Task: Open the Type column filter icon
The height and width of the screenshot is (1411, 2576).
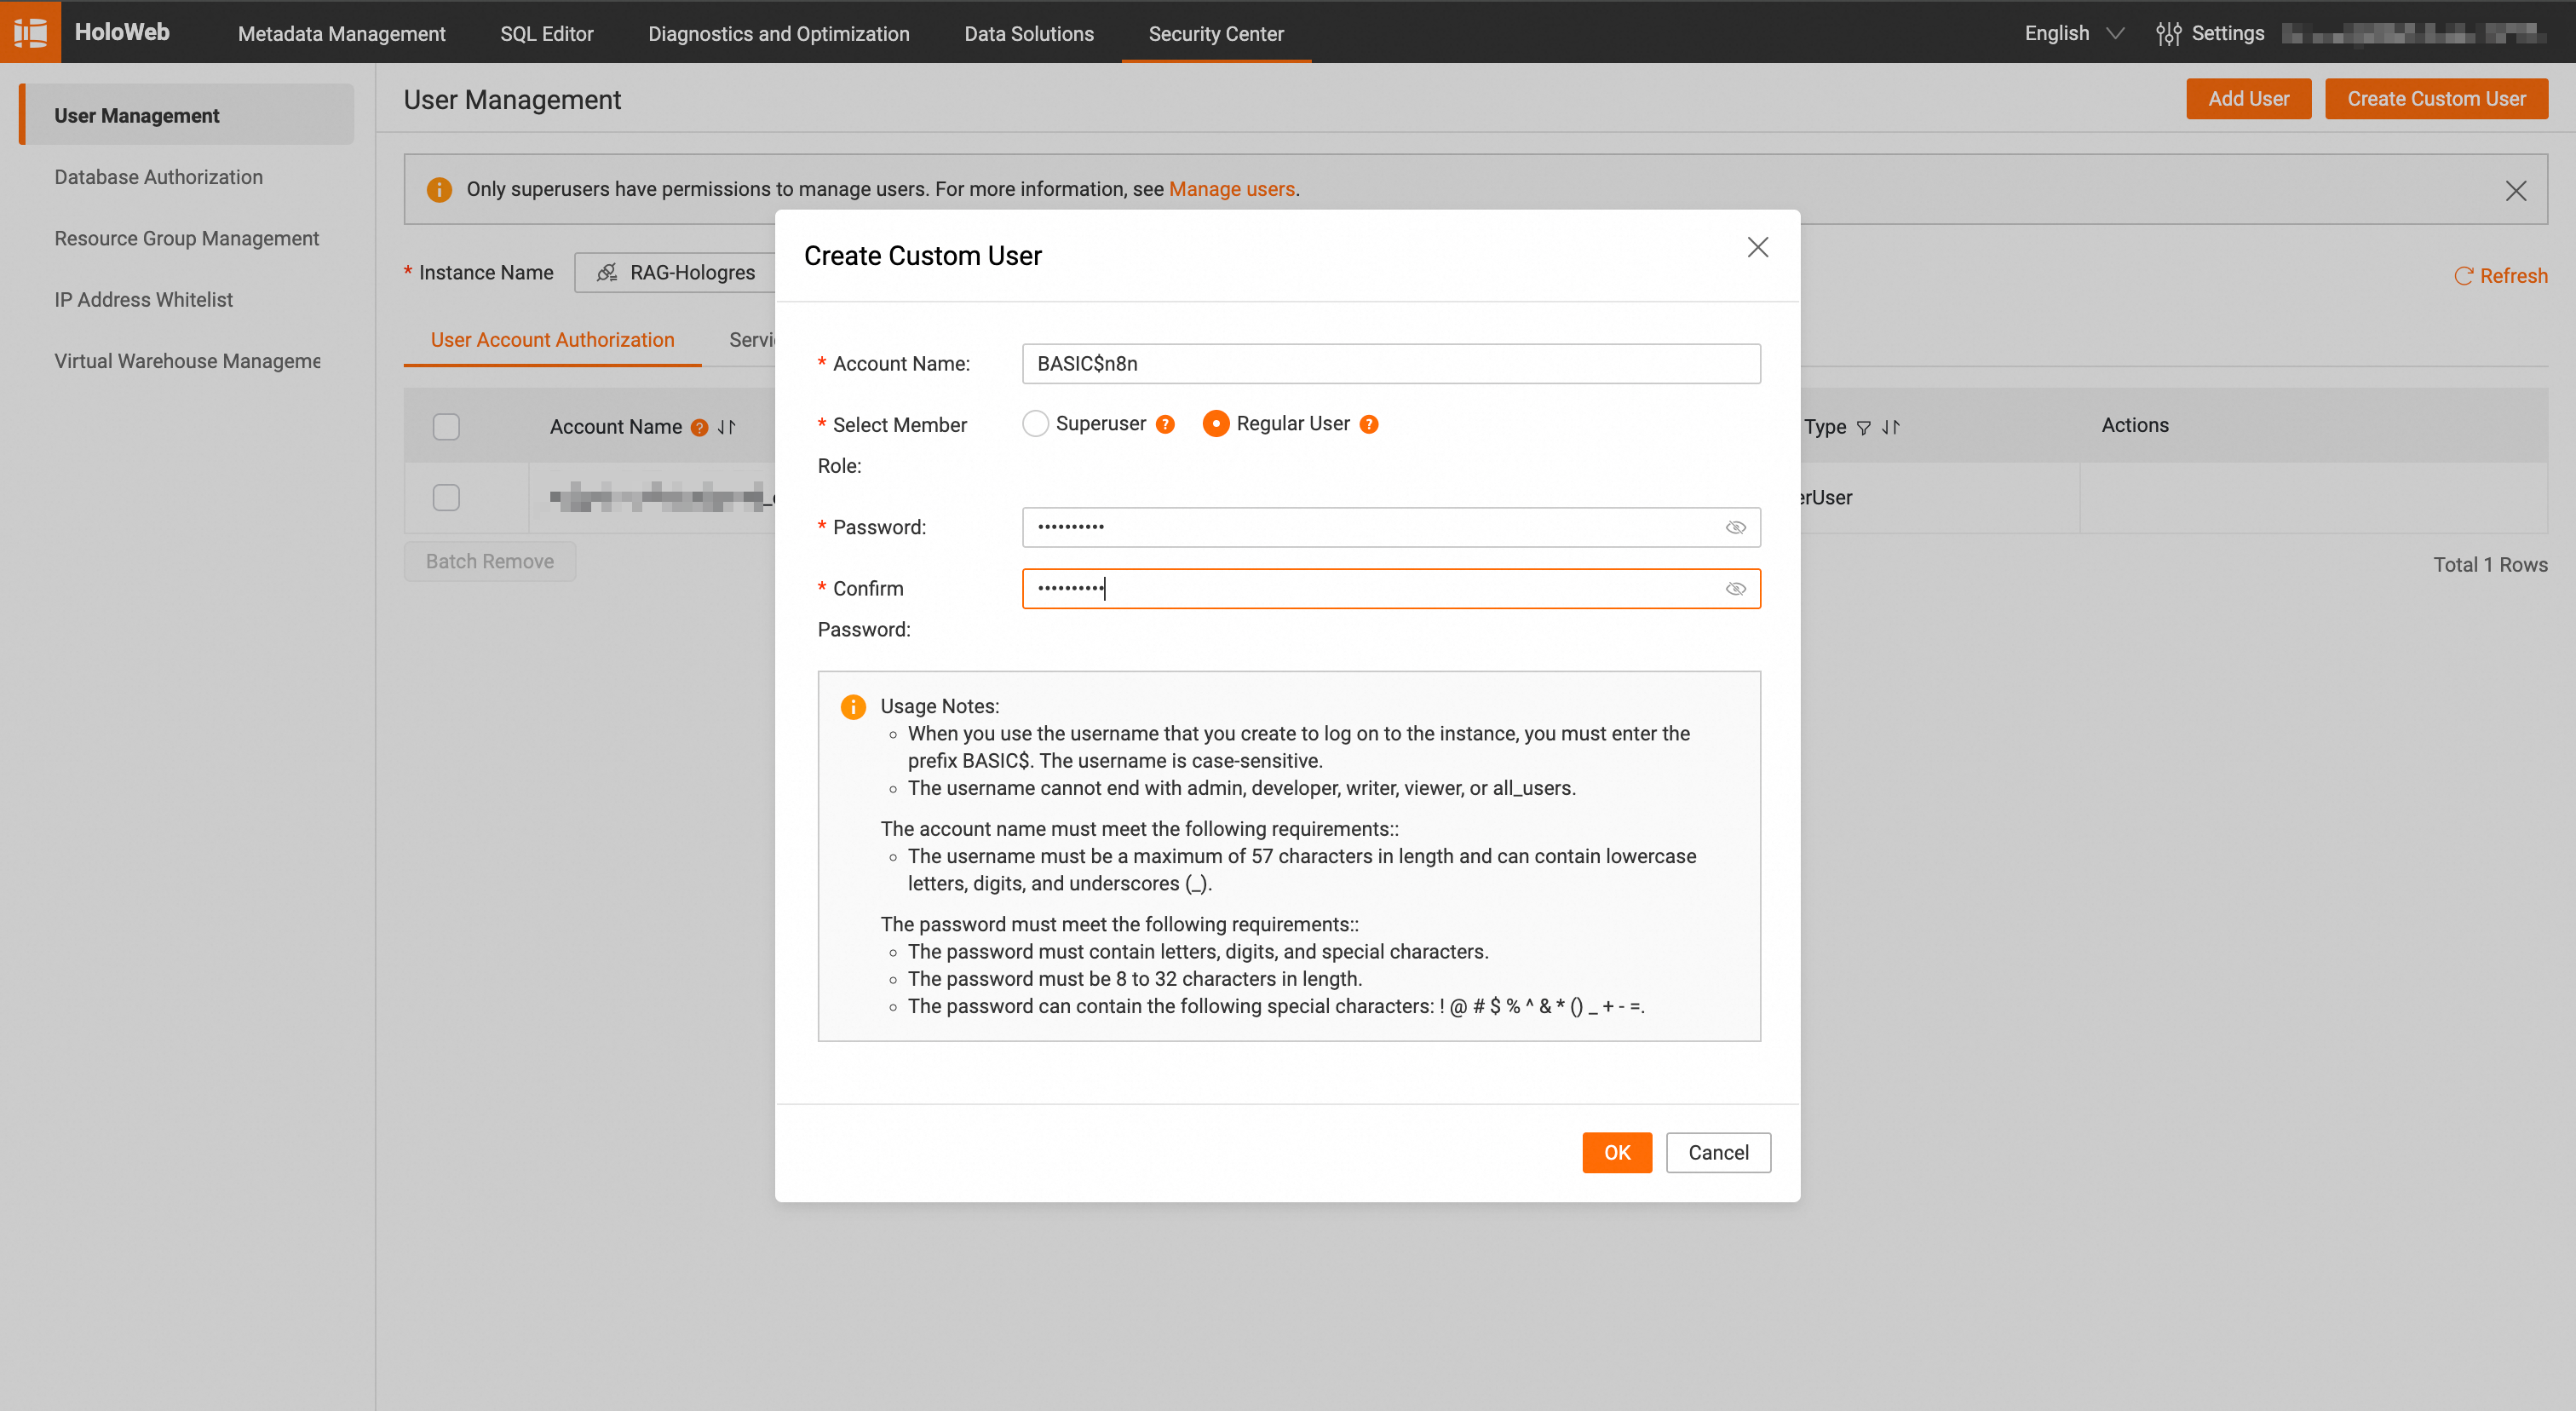Action: 1863,427
